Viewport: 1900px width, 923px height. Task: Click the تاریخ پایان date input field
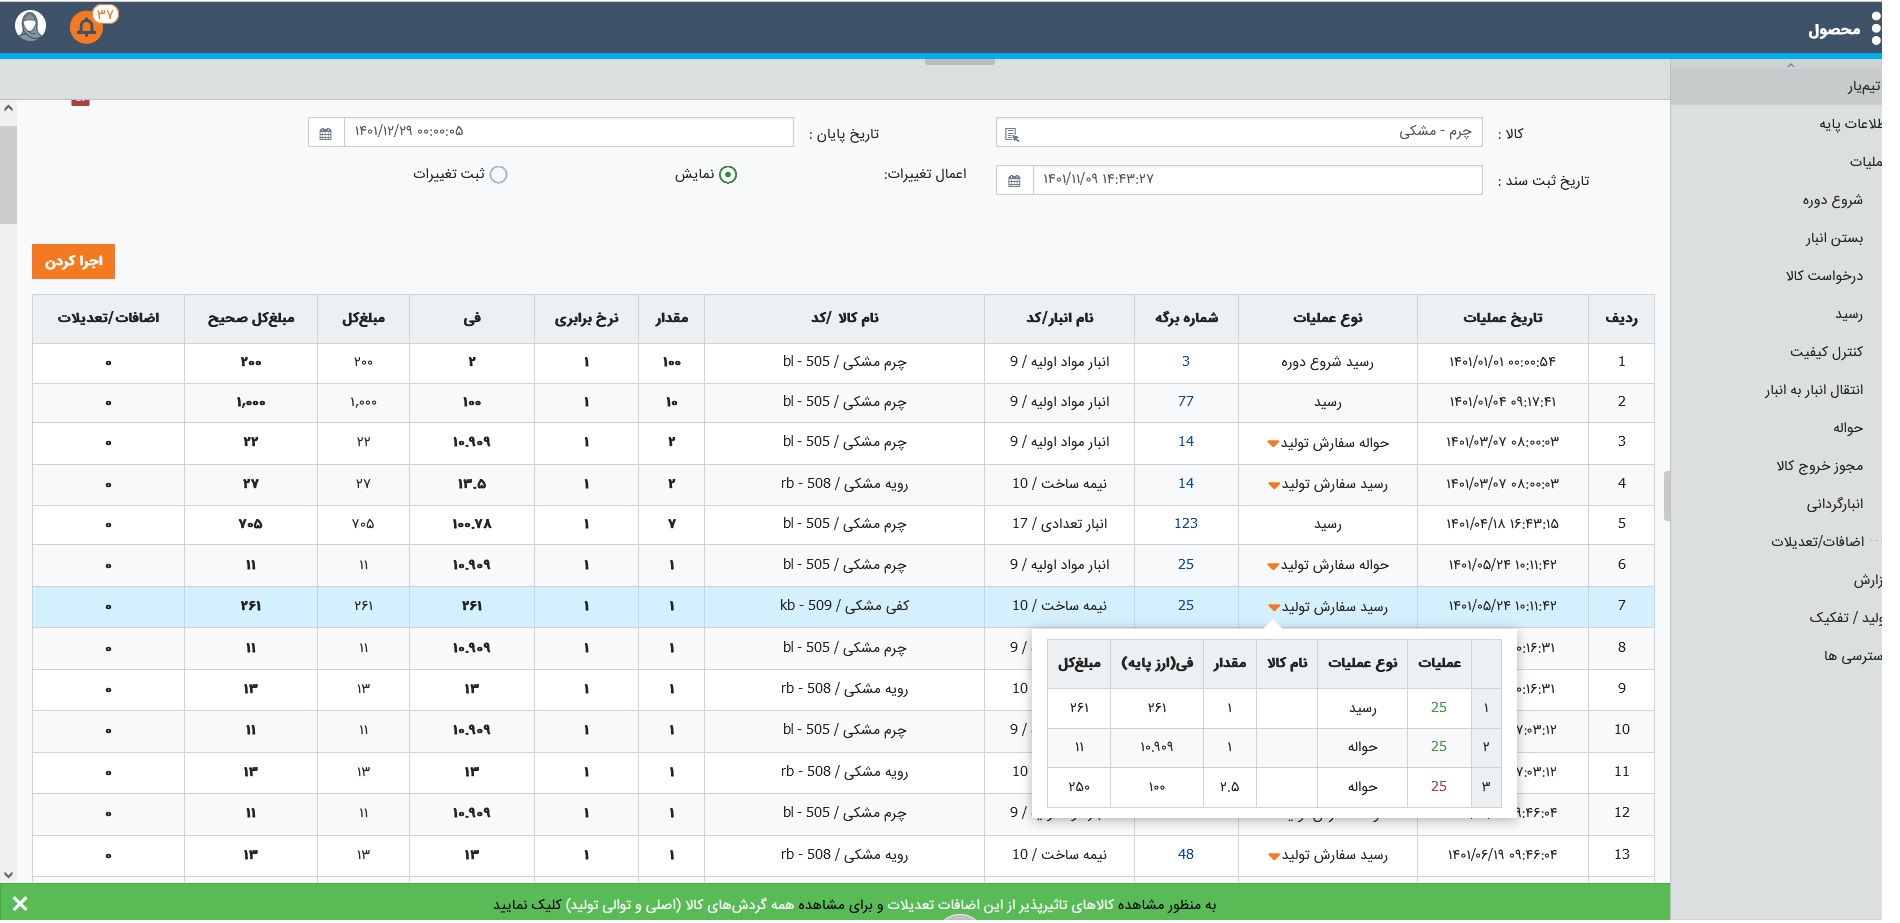click(568, 133)
